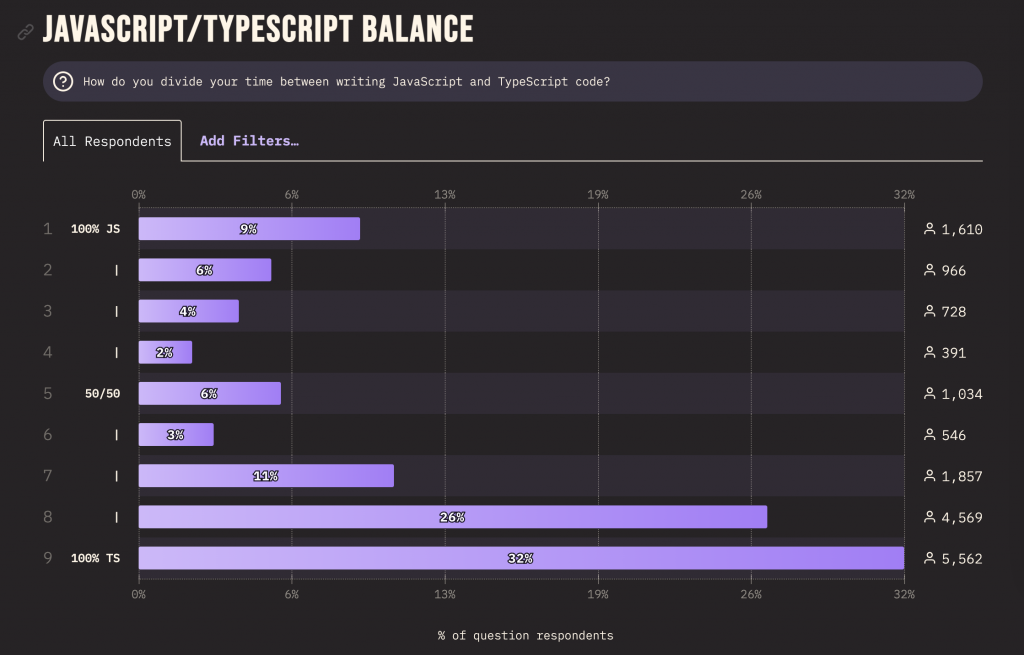
Task: Click the link icon beside the section title
Action: 26,32
